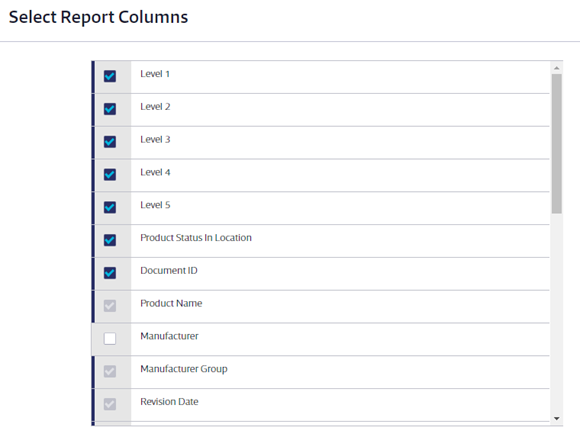Select the Document ID row label

169,270
